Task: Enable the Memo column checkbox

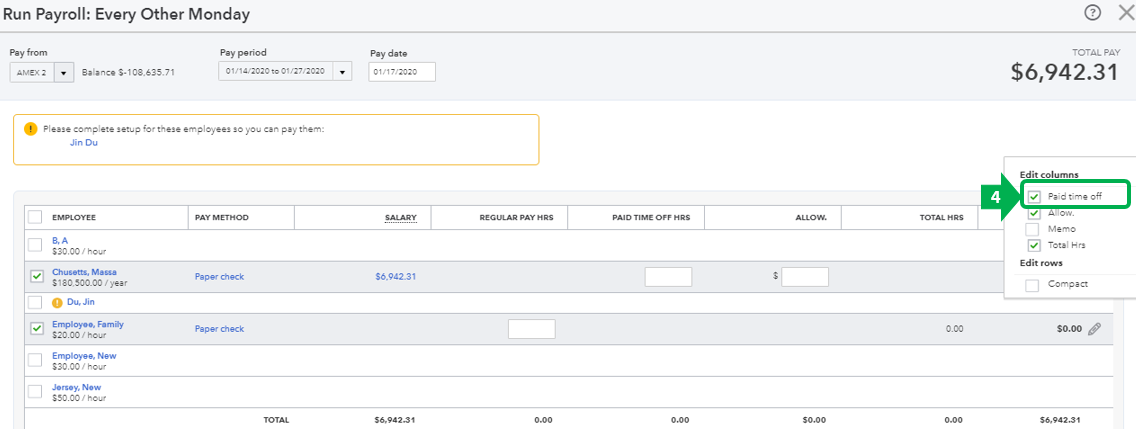Action: pos(1034,229)
